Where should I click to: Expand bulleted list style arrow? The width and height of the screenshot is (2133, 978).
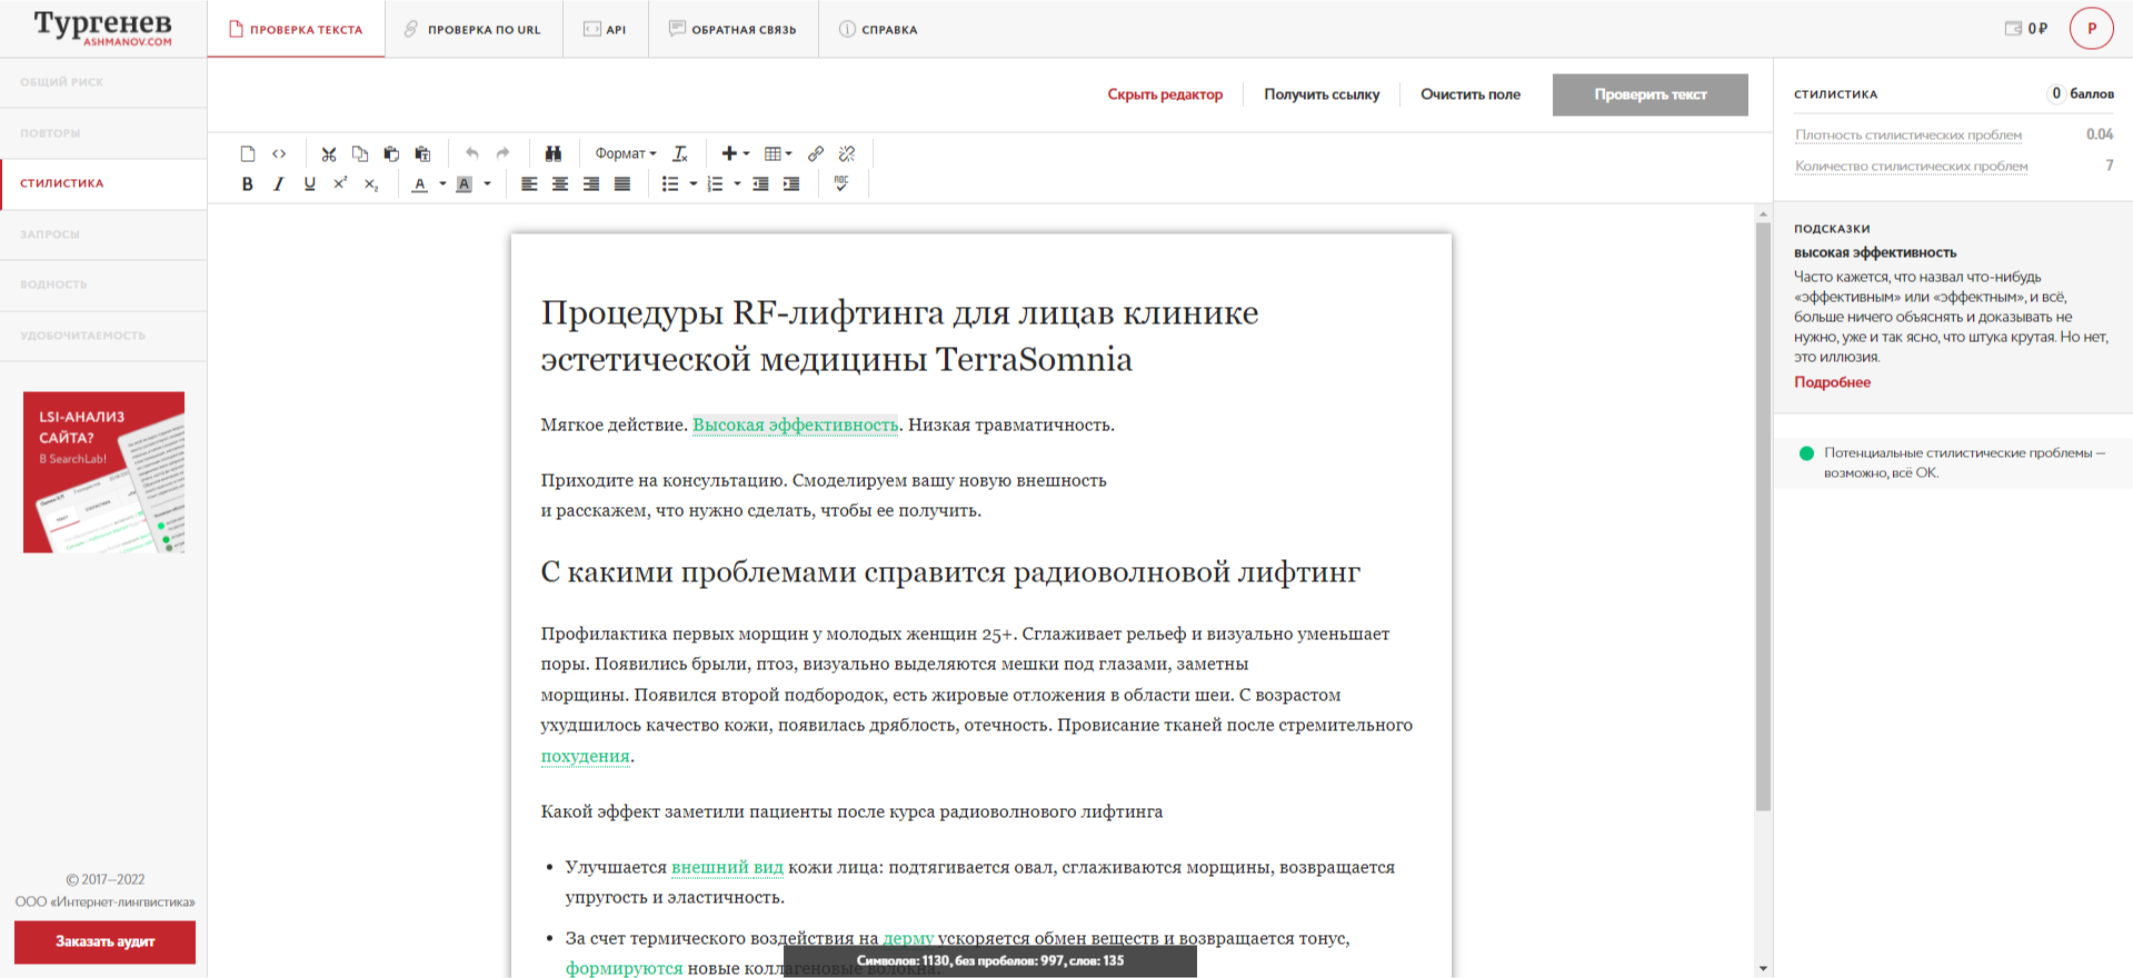pyautogui.click(x=693, y=184)
